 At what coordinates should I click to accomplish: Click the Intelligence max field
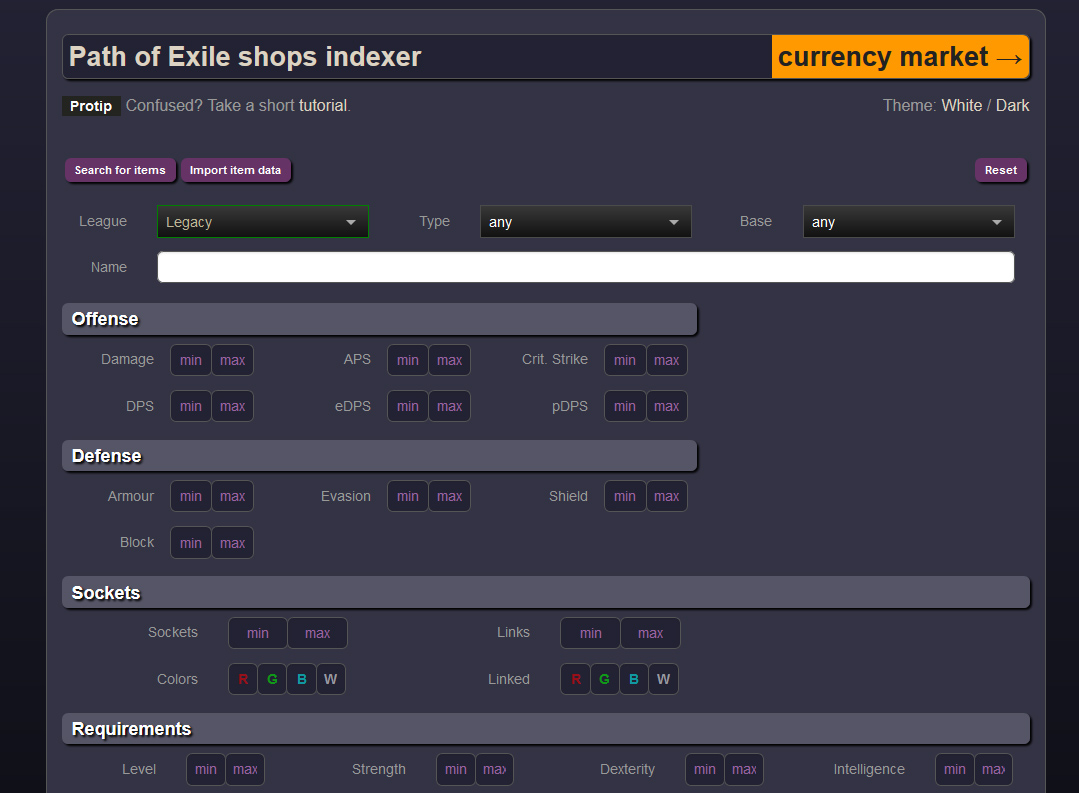tap(993, 770)
